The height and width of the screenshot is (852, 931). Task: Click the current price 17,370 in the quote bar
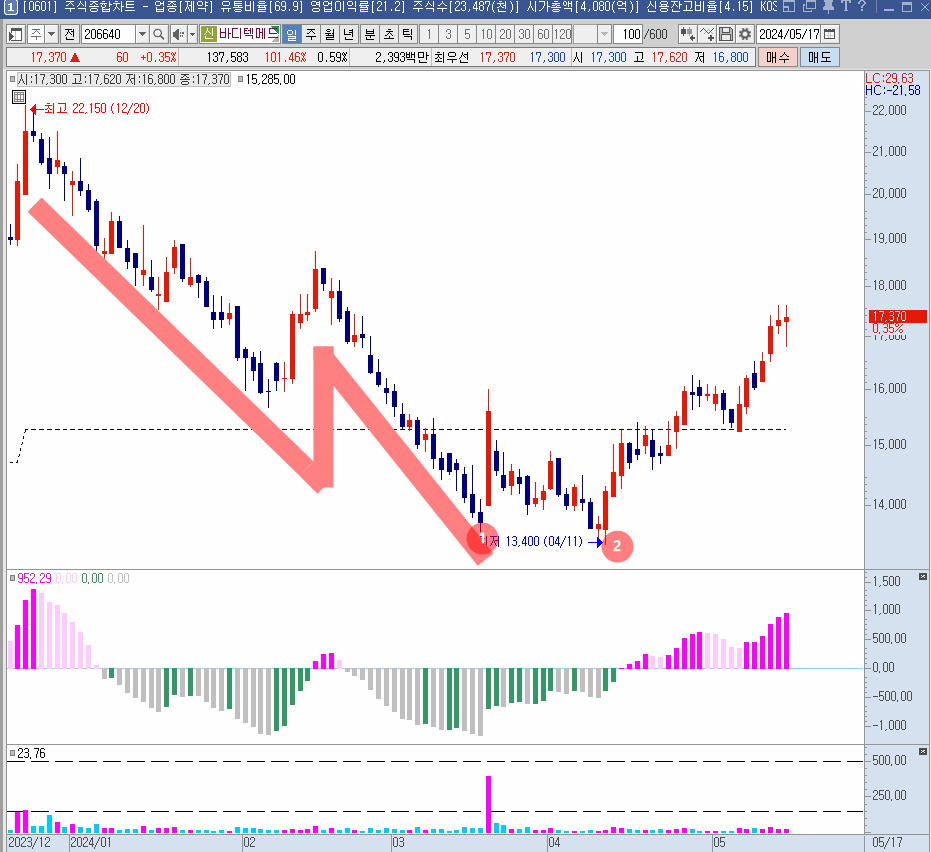48,58
